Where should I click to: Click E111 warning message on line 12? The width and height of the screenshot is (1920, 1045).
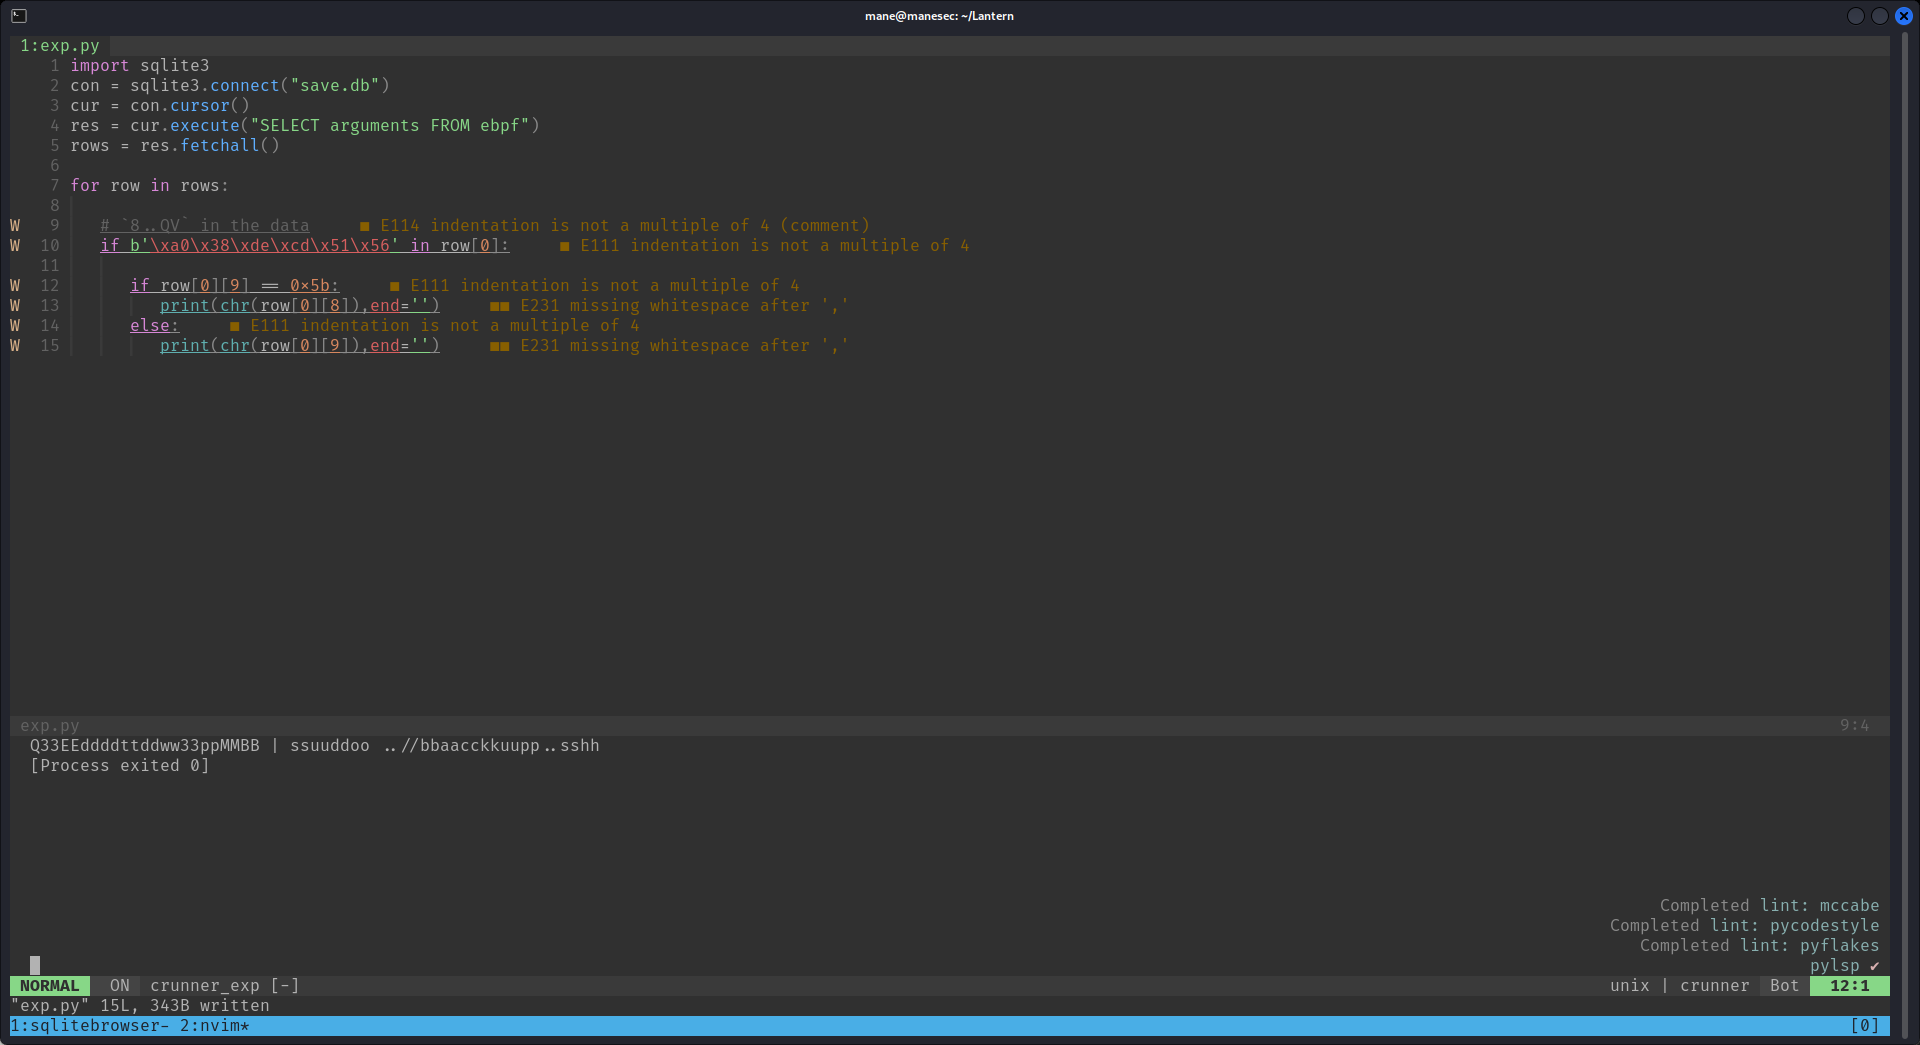point(605,286)
